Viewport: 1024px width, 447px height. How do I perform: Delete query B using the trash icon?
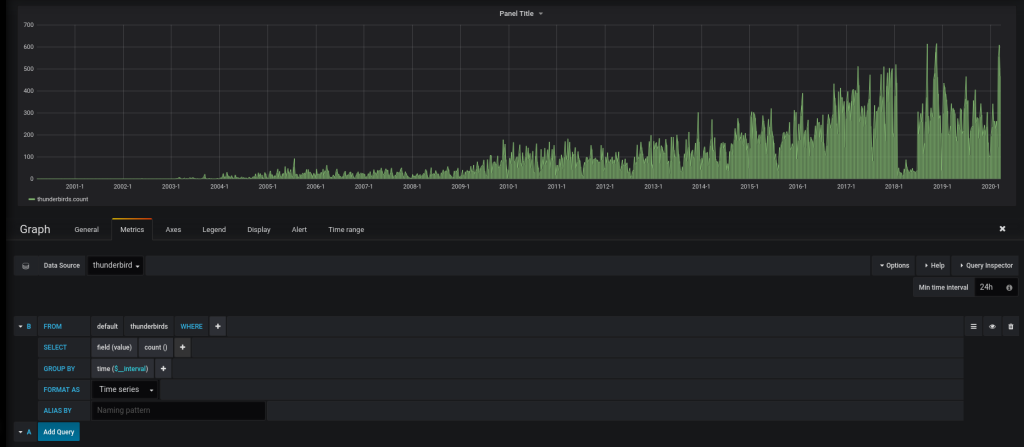coord(1010,326)
